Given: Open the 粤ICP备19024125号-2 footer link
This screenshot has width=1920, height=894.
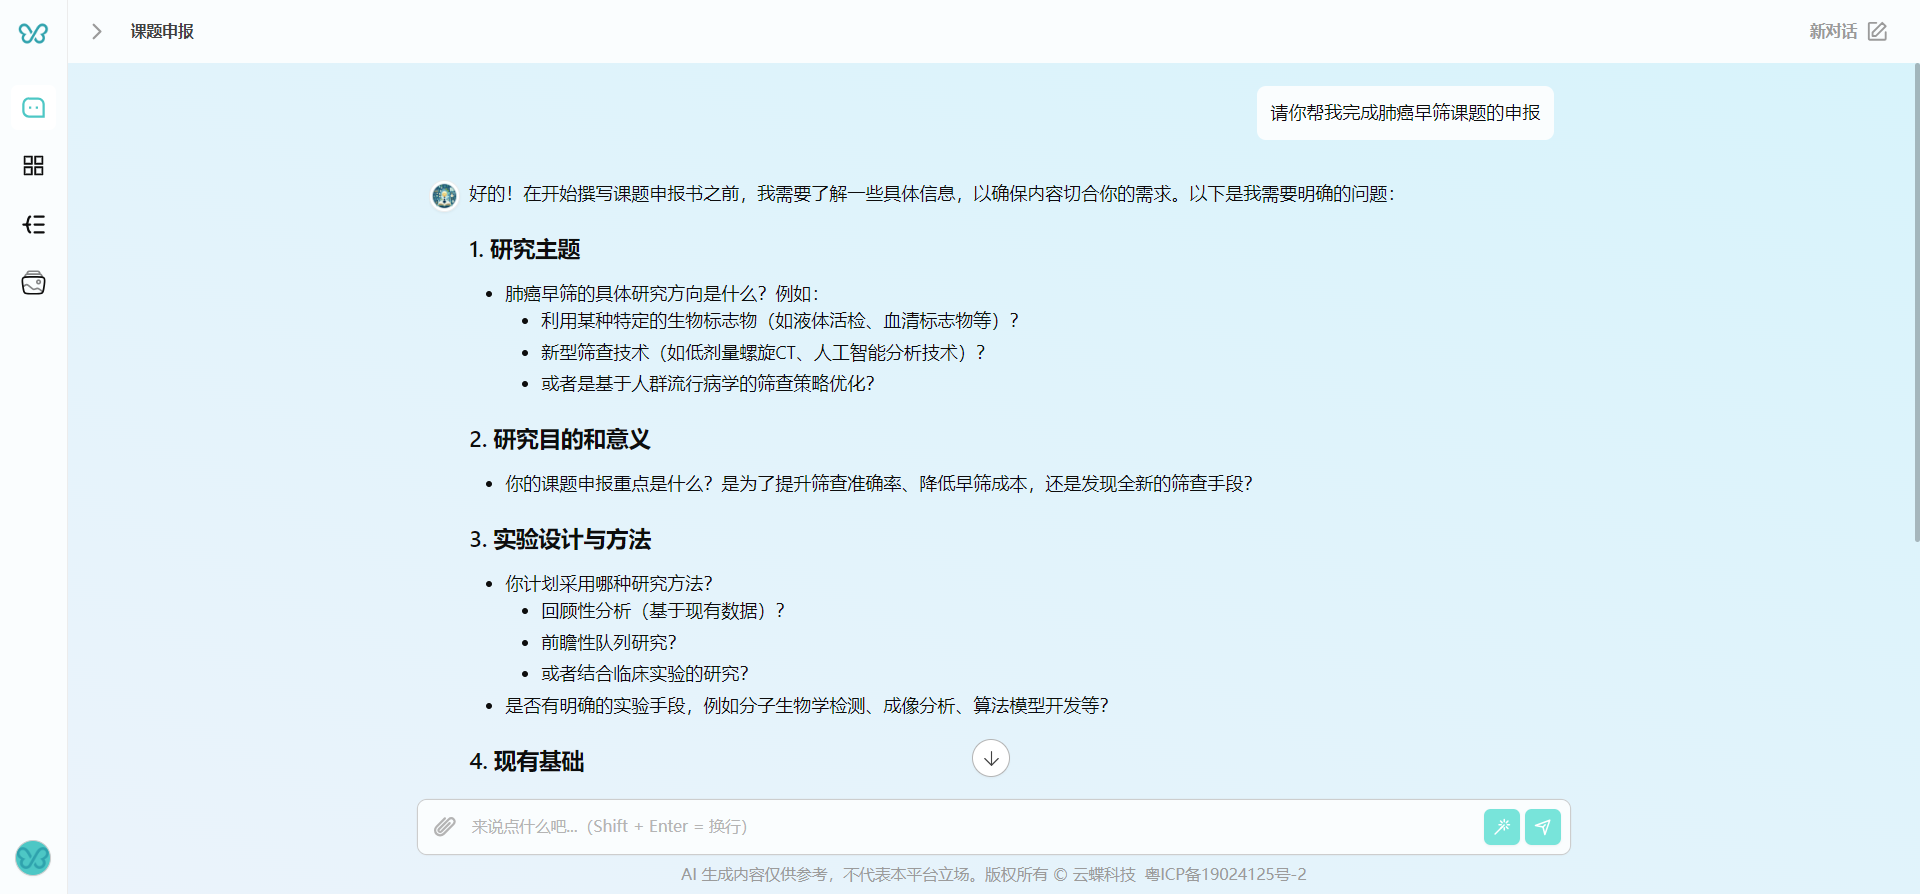Looking at the screenshot, I should point(1225,874).
